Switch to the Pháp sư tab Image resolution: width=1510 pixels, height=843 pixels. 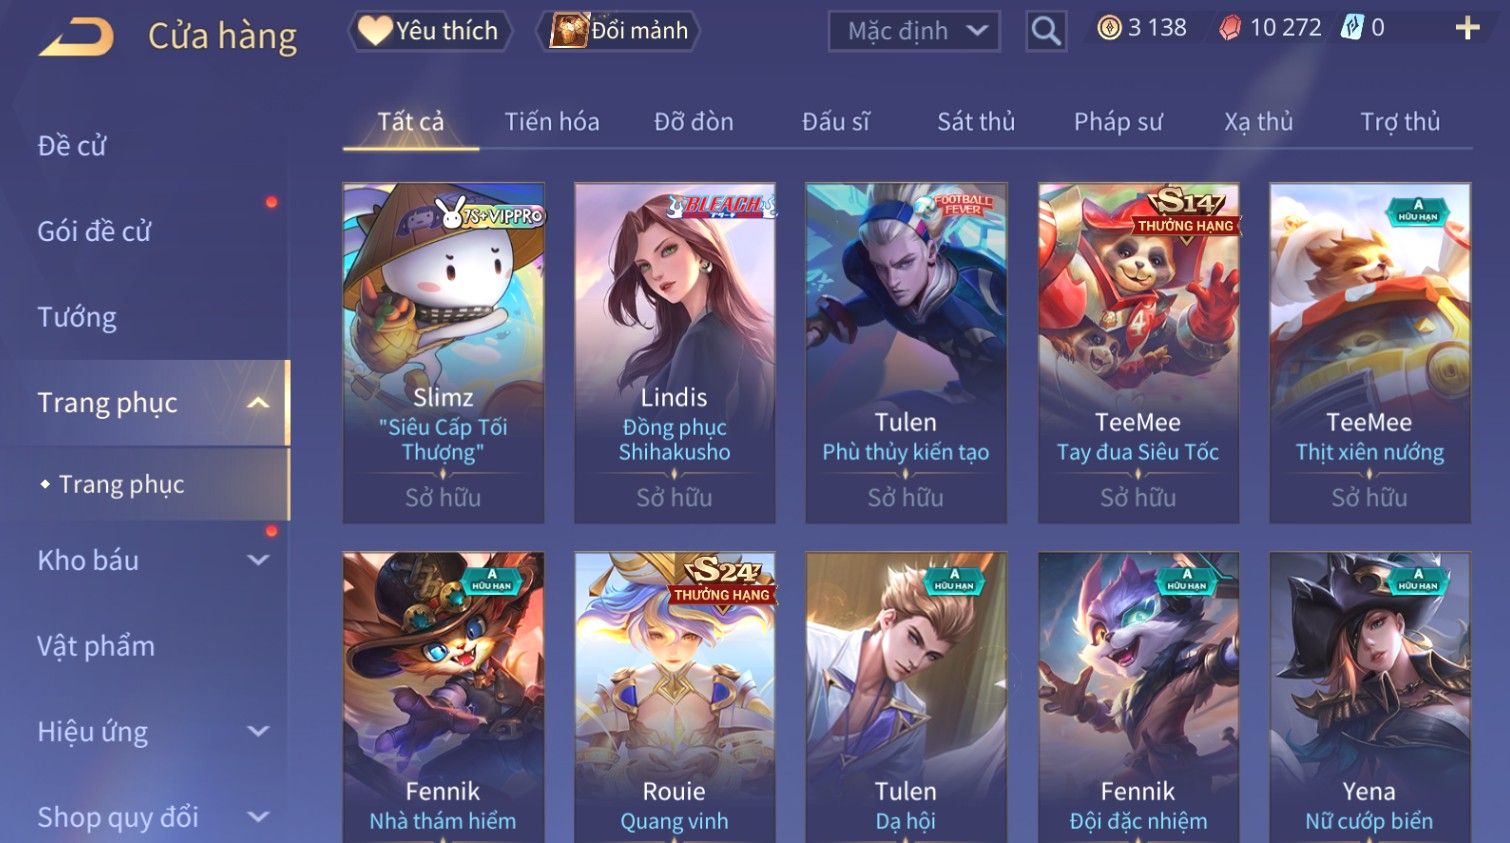click(x=1118, y=122)
